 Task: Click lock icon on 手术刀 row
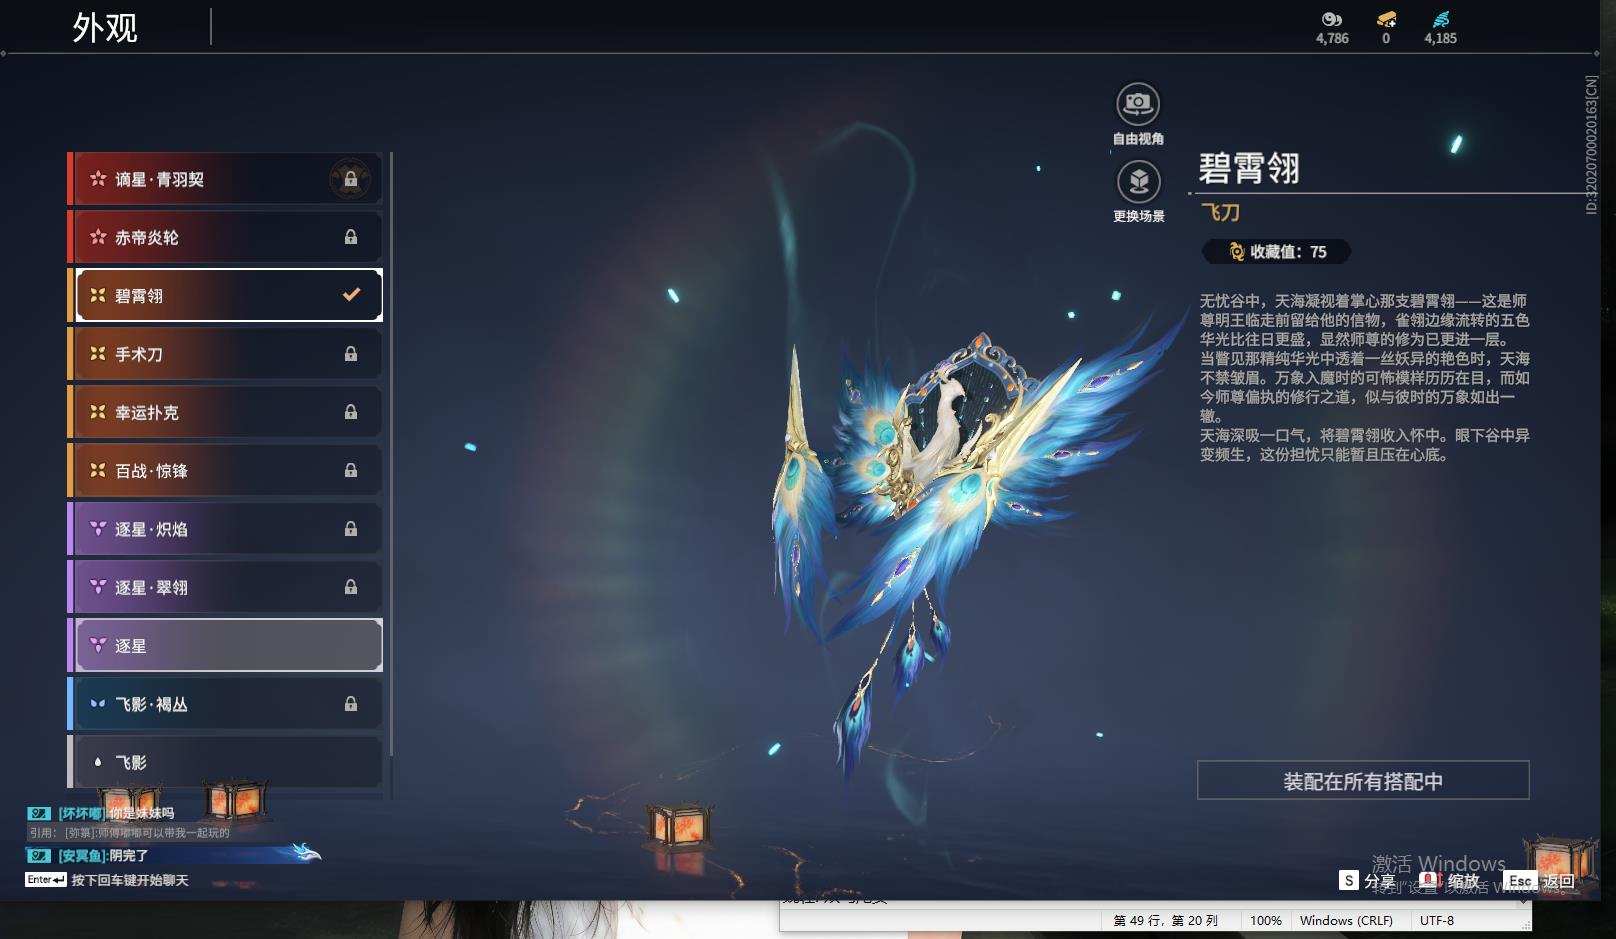click(x=351, y=354)
